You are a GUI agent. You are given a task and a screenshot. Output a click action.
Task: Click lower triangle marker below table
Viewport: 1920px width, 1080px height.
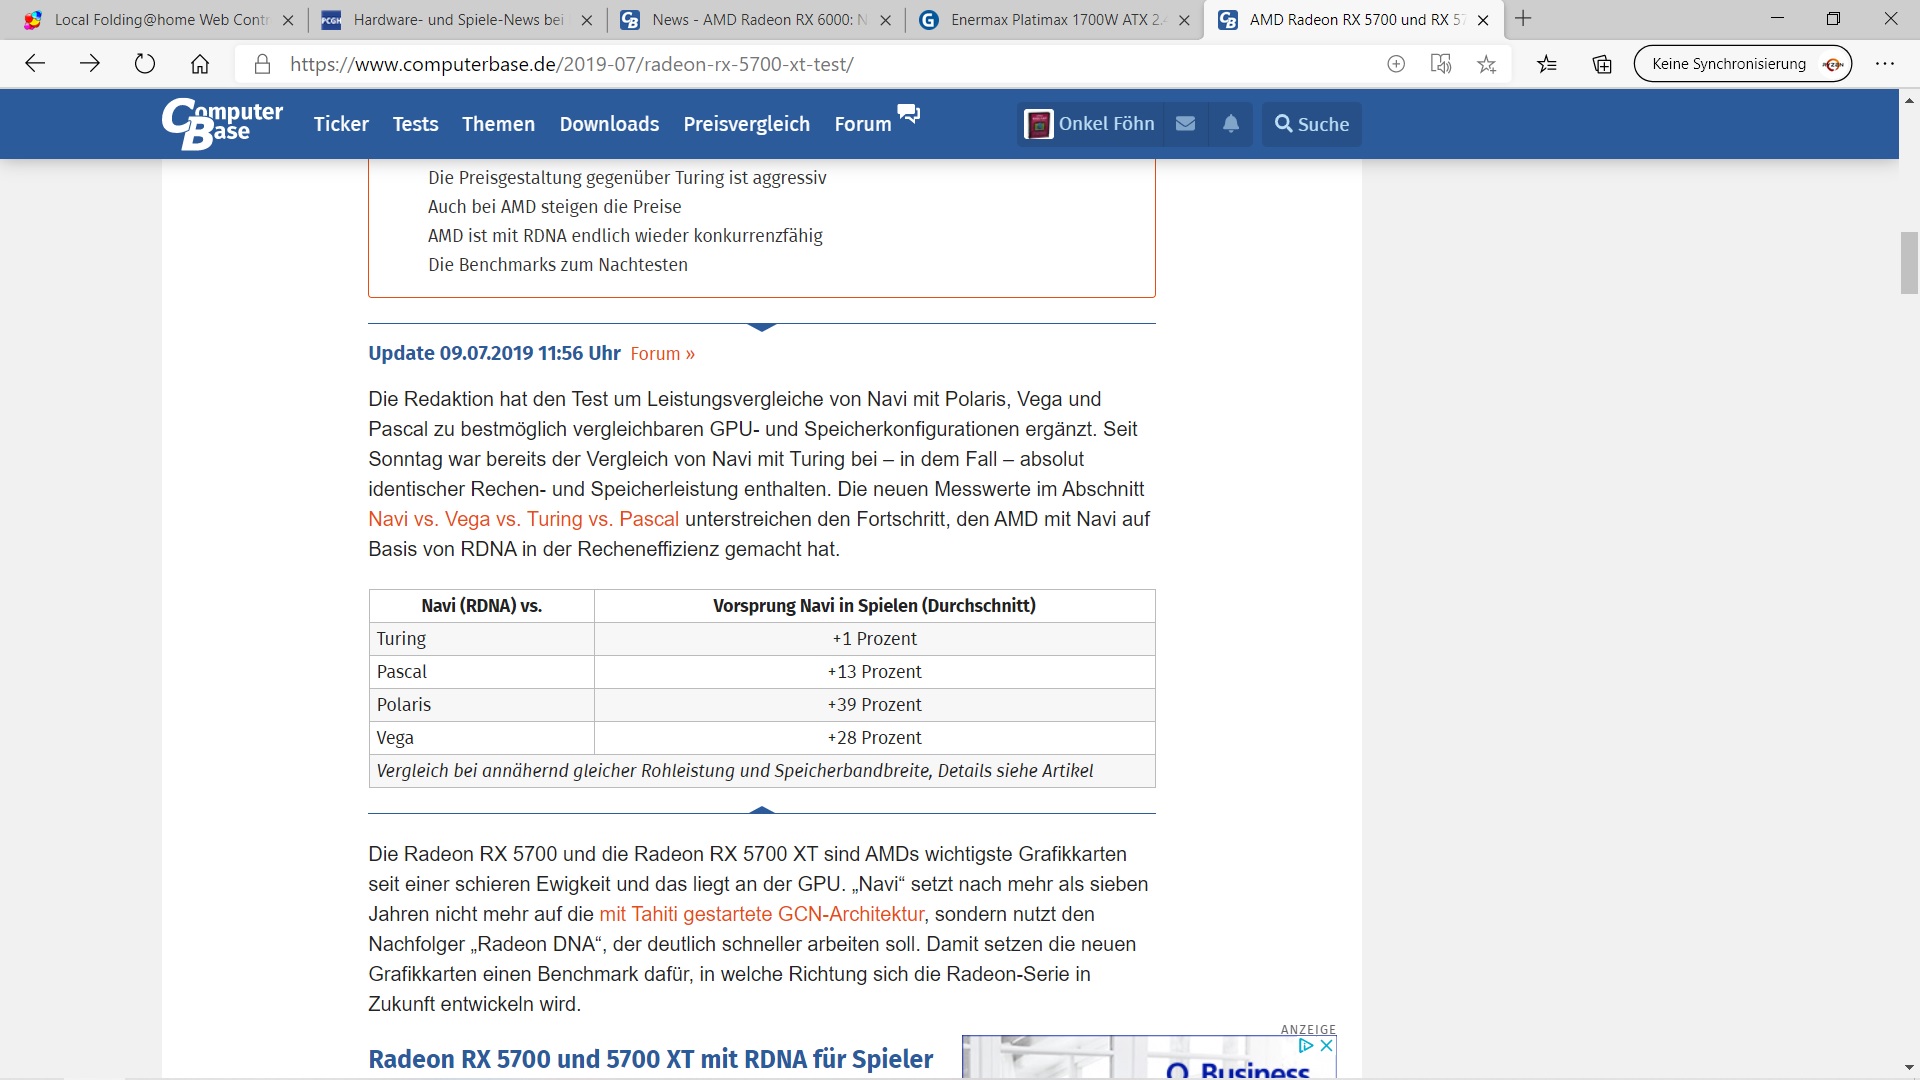(762, 809)
